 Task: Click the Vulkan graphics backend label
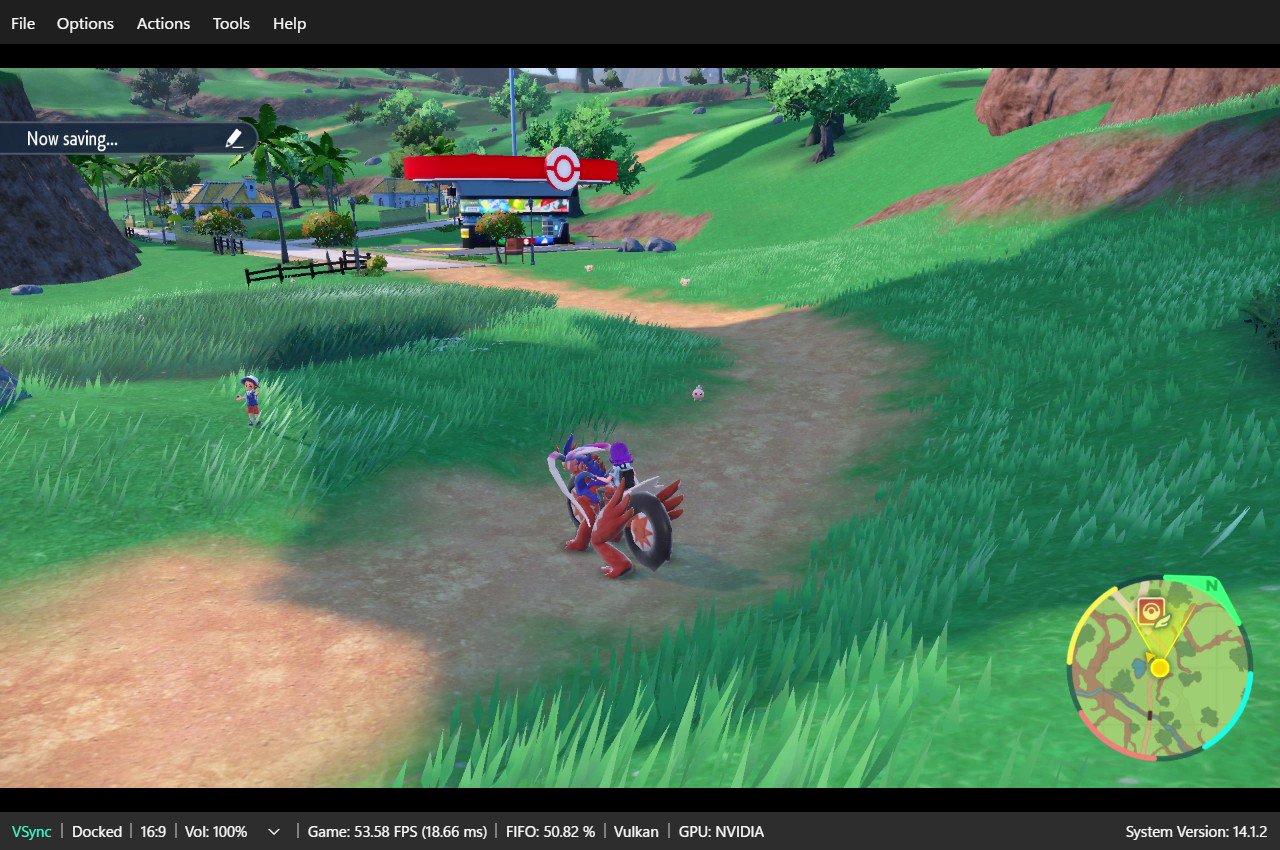636,832
